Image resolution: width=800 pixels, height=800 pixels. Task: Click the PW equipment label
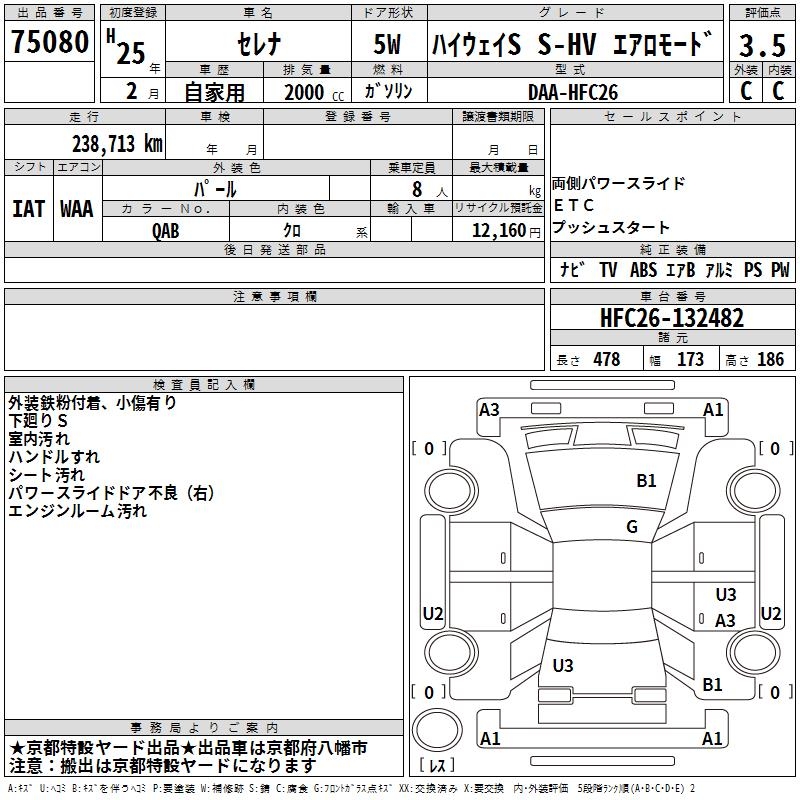779,270
